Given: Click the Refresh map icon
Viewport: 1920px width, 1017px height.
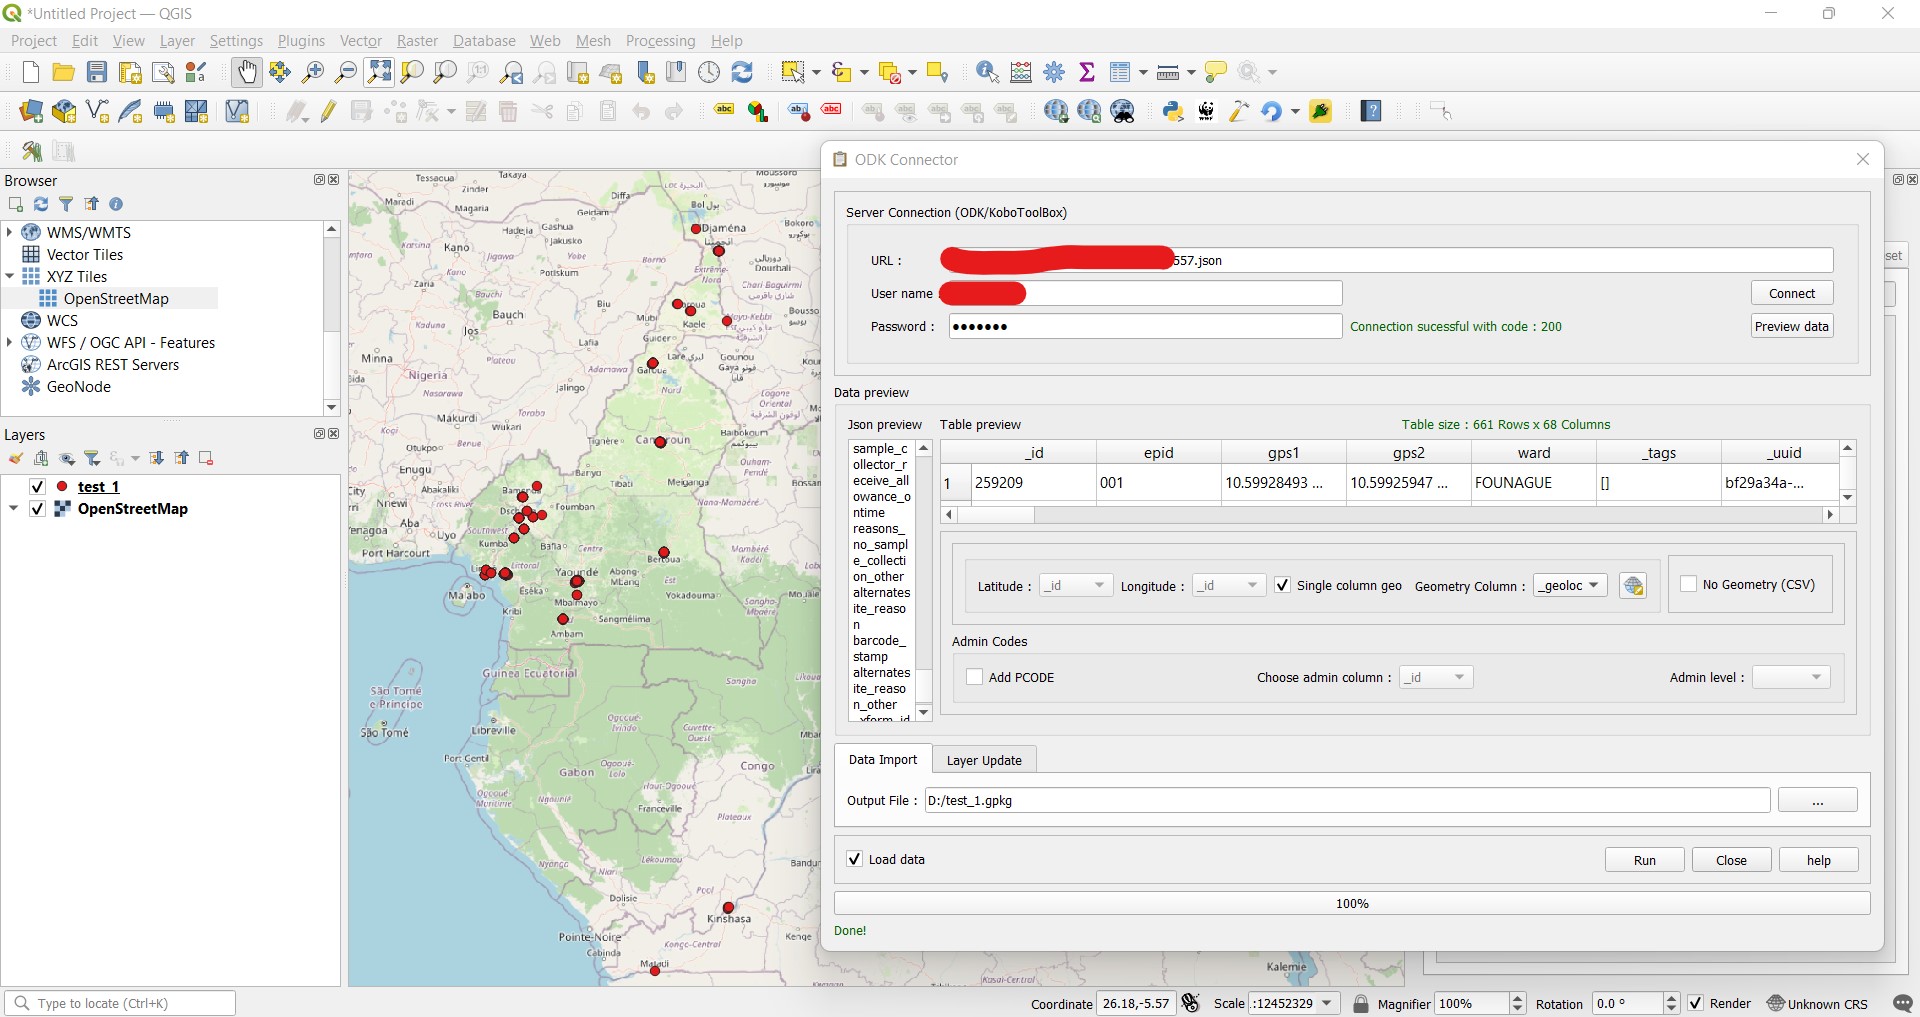Looking at the screenshot, I should (742, 72).
